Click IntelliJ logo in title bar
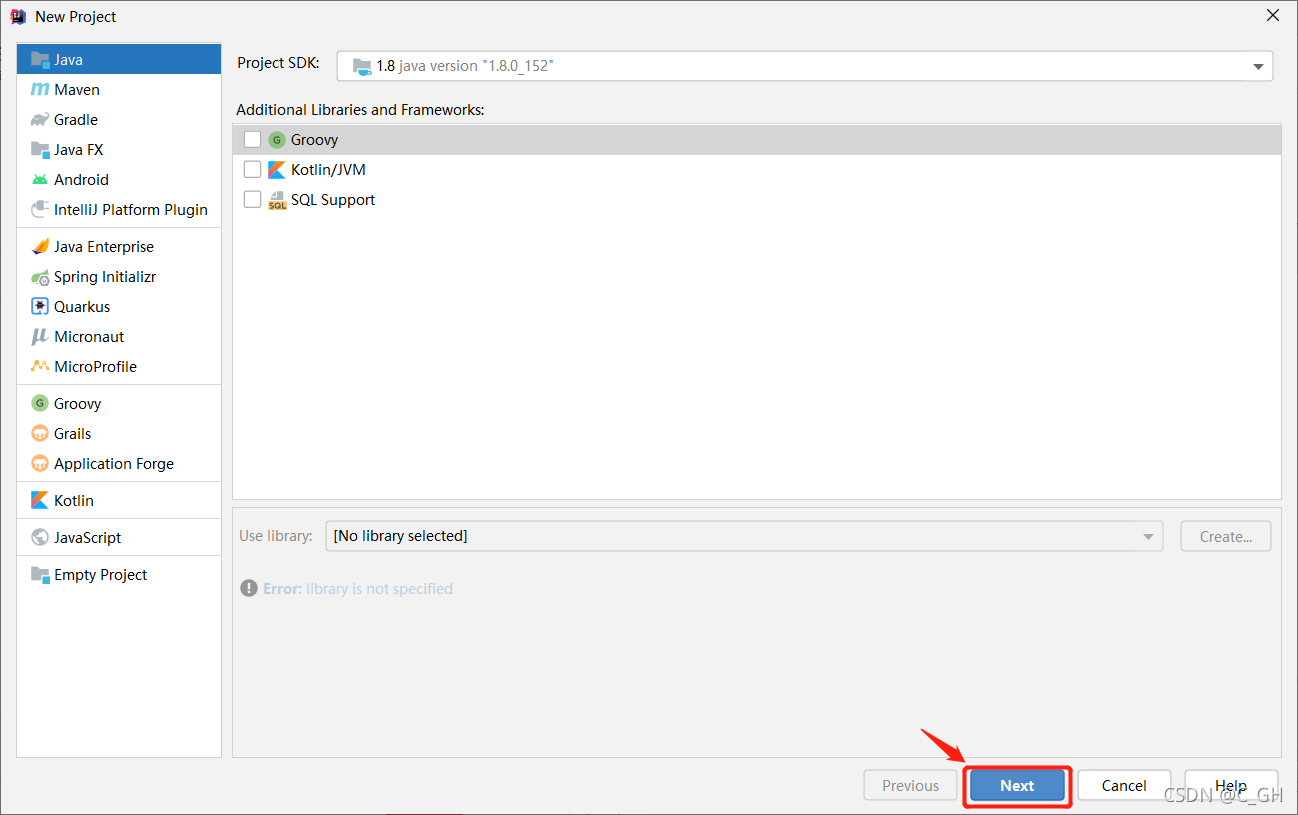The width and height of the screenshot is (1298, 815). pyautogui.click(x=18, y=16)
